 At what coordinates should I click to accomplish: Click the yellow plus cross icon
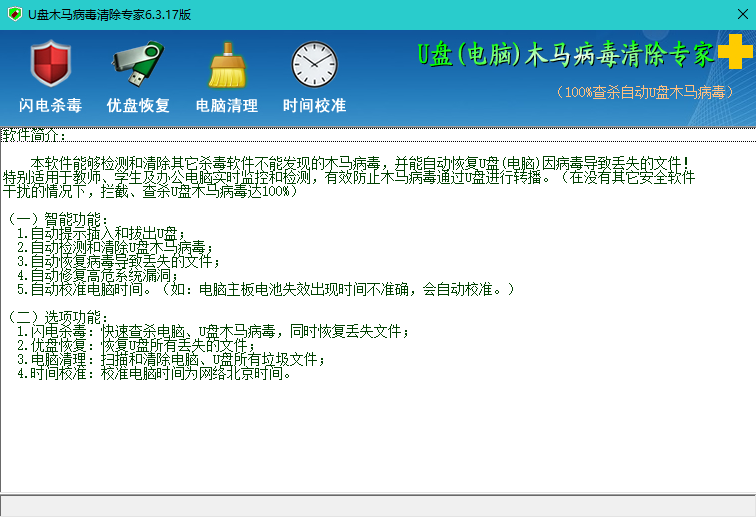click(735, 52)
